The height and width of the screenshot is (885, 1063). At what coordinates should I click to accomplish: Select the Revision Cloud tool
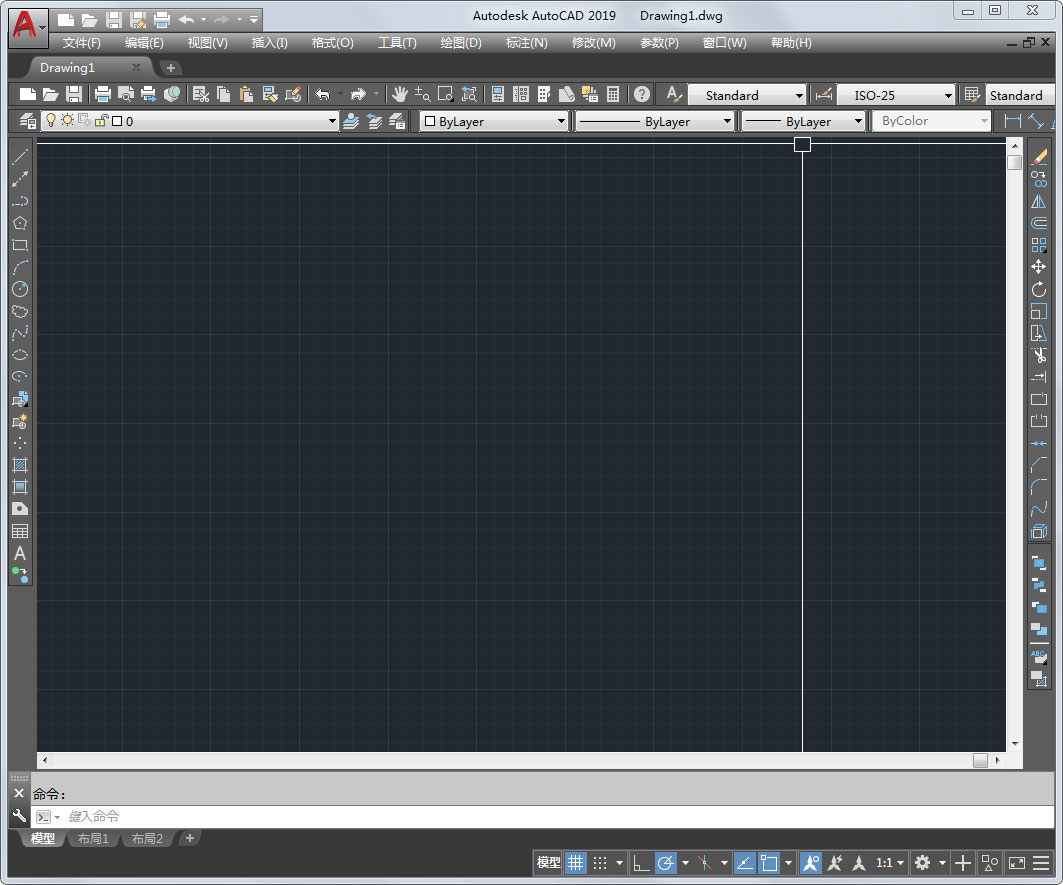pos(19,311)
